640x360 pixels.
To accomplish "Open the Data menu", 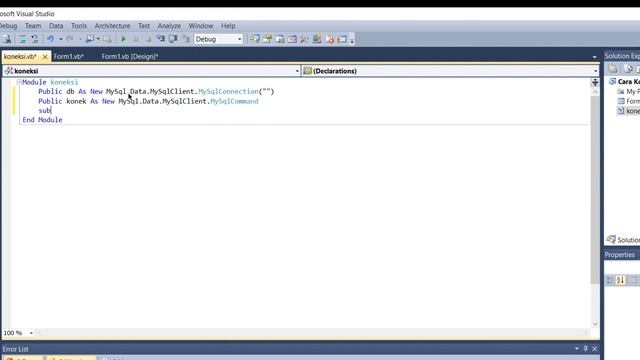I will click(x=56, y=26).
